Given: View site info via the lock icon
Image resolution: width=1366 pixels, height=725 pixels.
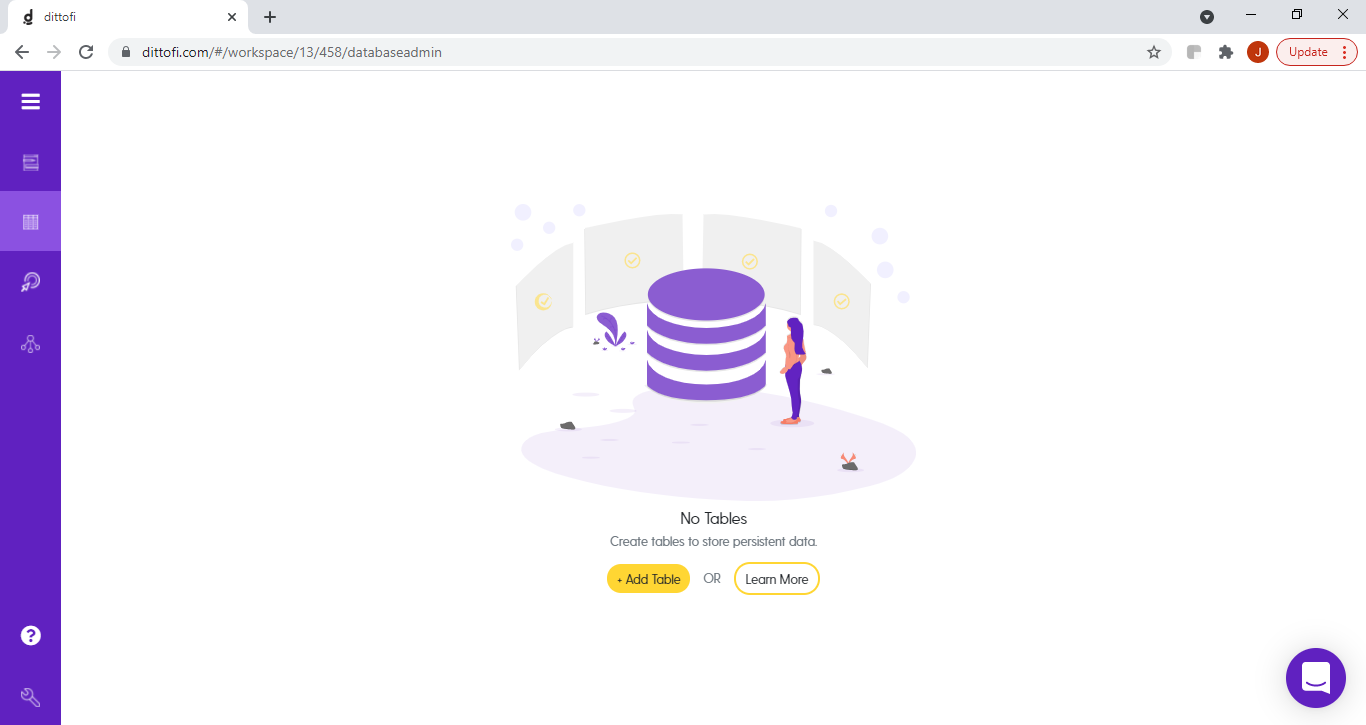Looking at the screenshot, I should pos(126,52).
